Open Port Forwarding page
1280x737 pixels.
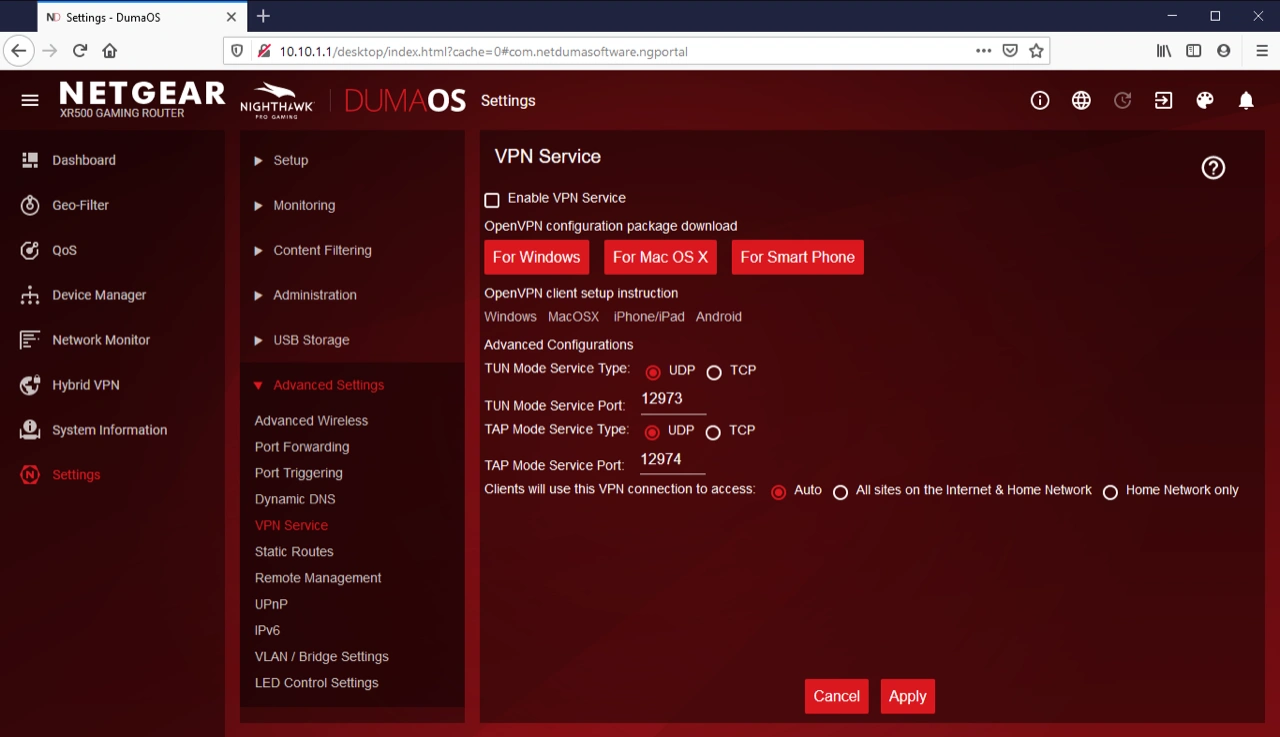coord(302,447)
